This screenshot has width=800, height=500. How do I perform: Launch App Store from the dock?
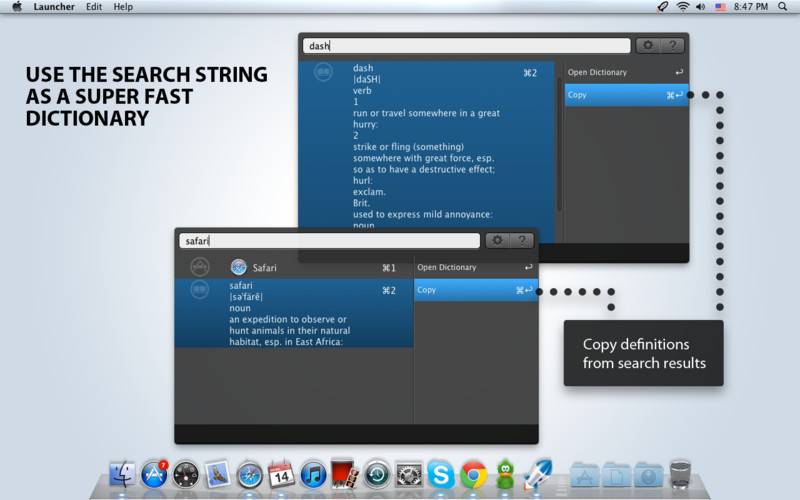click(x=154, y=475)
